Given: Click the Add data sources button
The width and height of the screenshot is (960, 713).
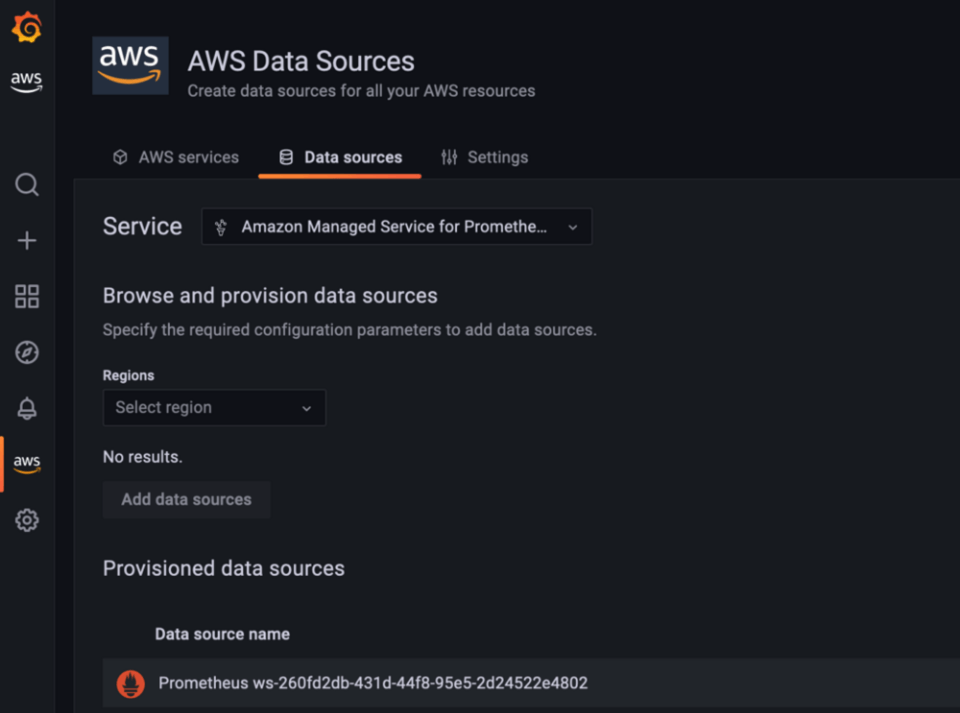Looking at the screenshot, I should [x=187, y=499].
